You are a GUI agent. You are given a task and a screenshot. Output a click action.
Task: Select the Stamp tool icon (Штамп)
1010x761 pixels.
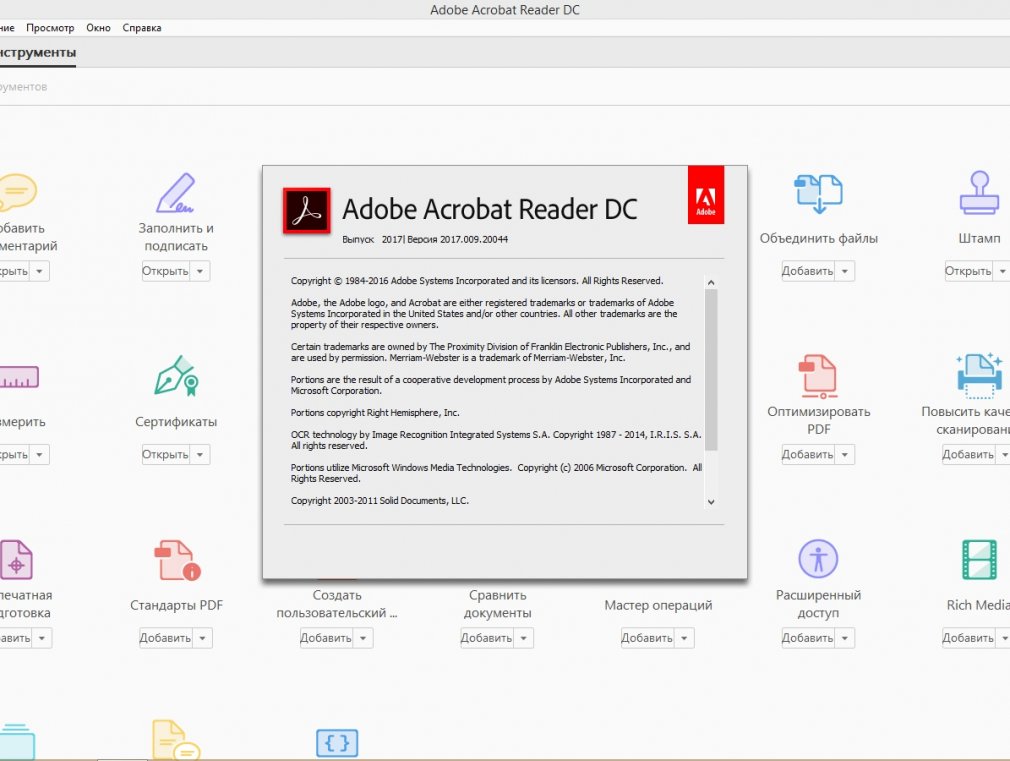pos(979,192)
